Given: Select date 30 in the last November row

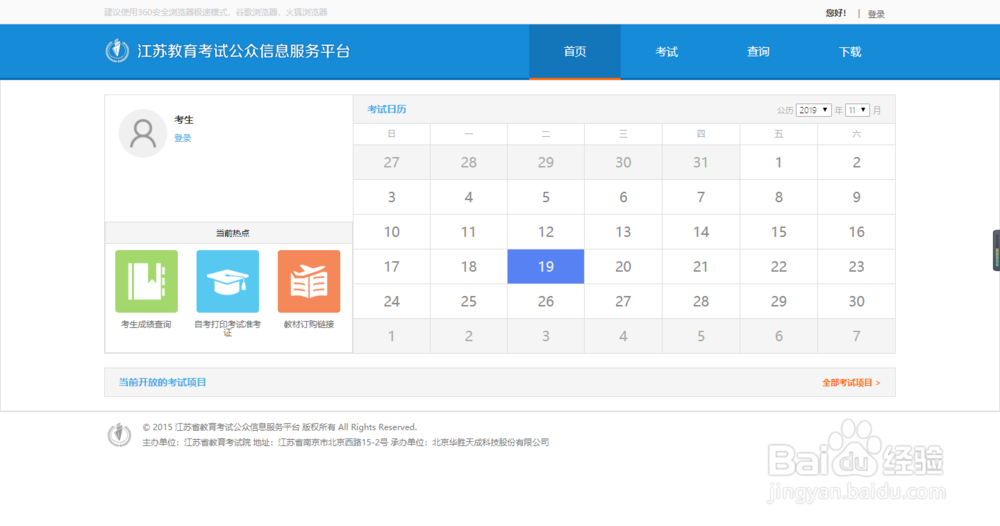Looking at the screenshot, I should click(857, 301).
